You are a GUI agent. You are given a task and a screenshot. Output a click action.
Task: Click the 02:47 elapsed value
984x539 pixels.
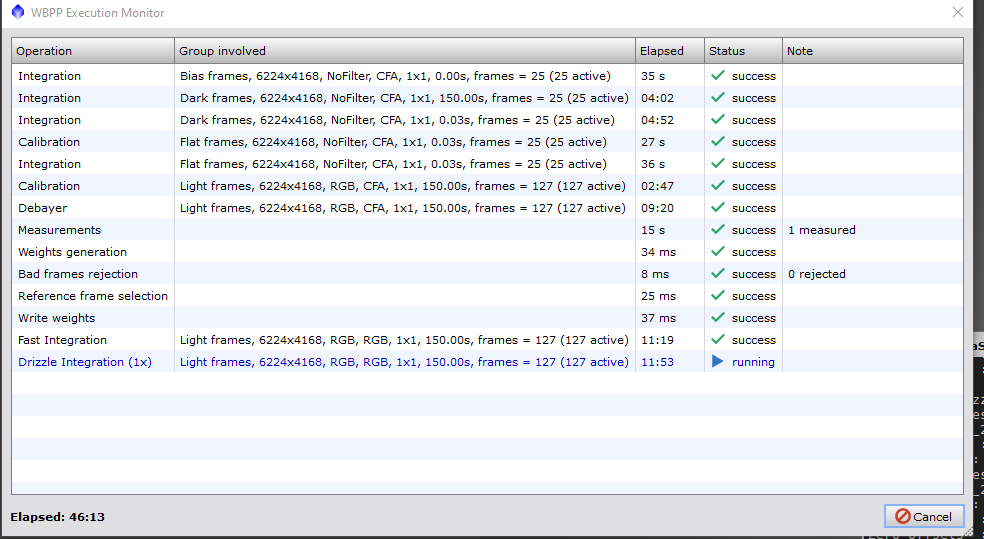pyautogui.click(x=657, y=186)
